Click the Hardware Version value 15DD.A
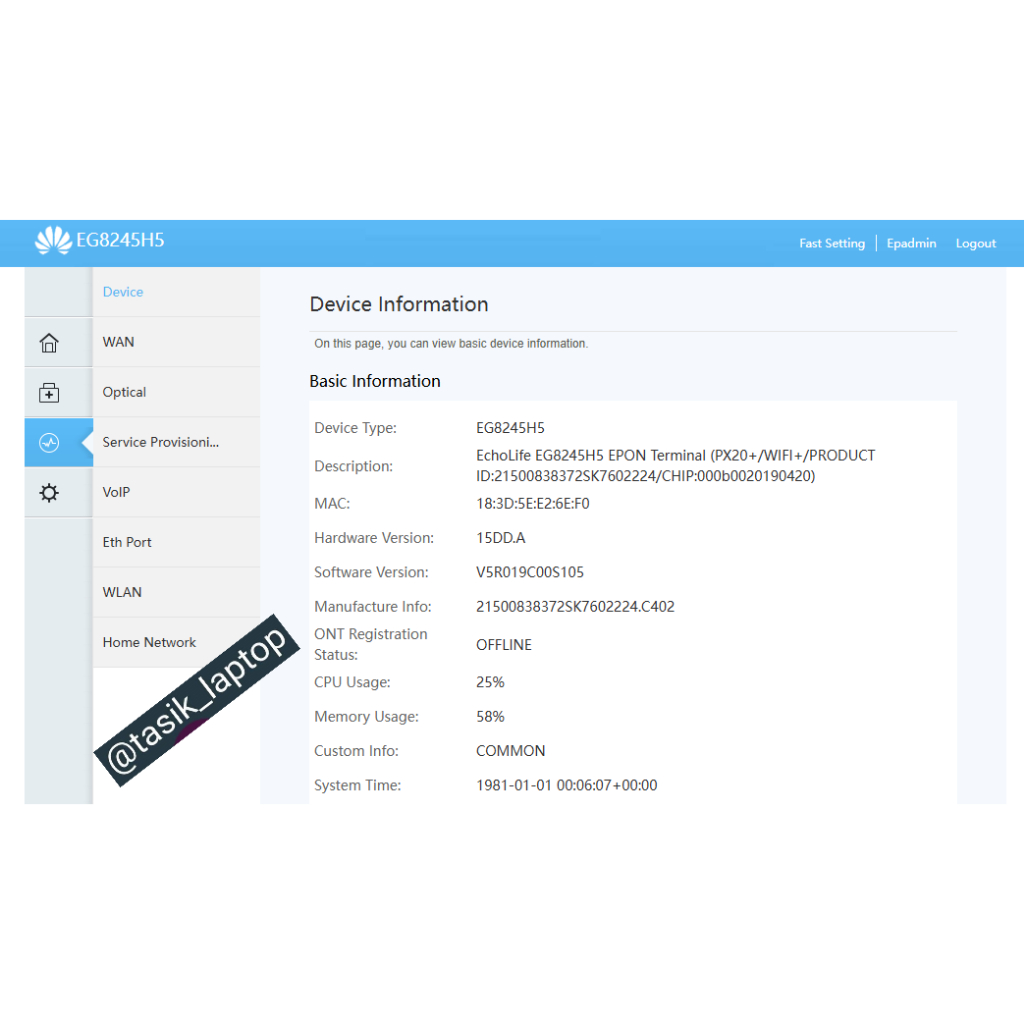The image size is (1024, 1024). (x=500, y=538)
